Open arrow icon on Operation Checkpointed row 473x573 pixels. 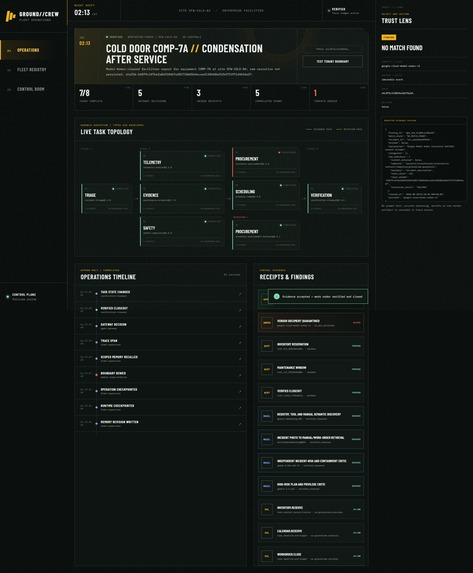point(240,391)
